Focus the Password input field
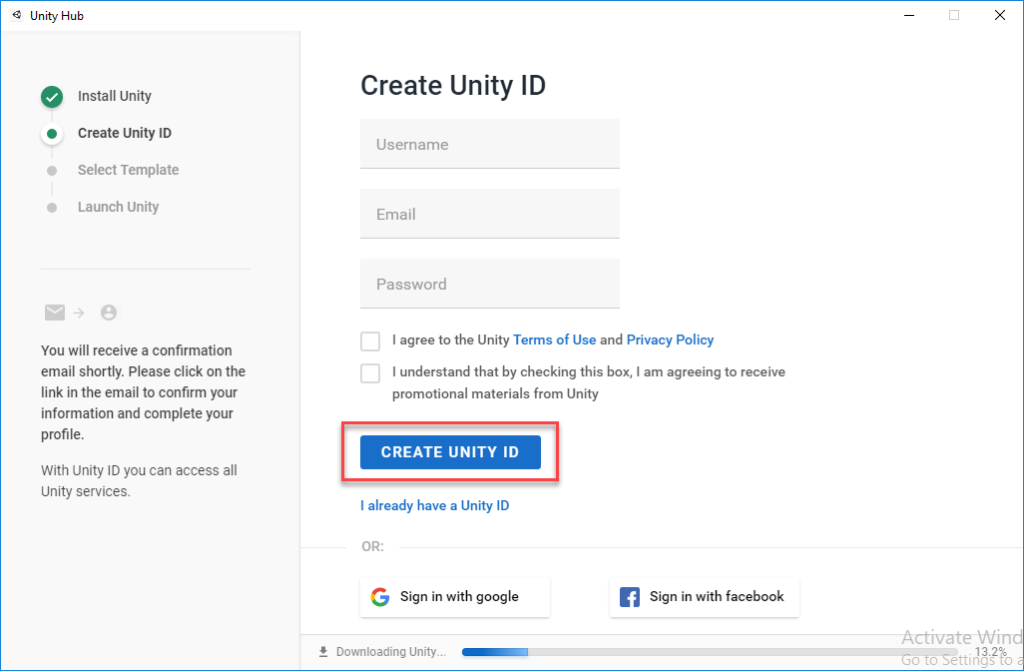The height and width of the screenshot is (671, 1024). [x=489, y=285]
